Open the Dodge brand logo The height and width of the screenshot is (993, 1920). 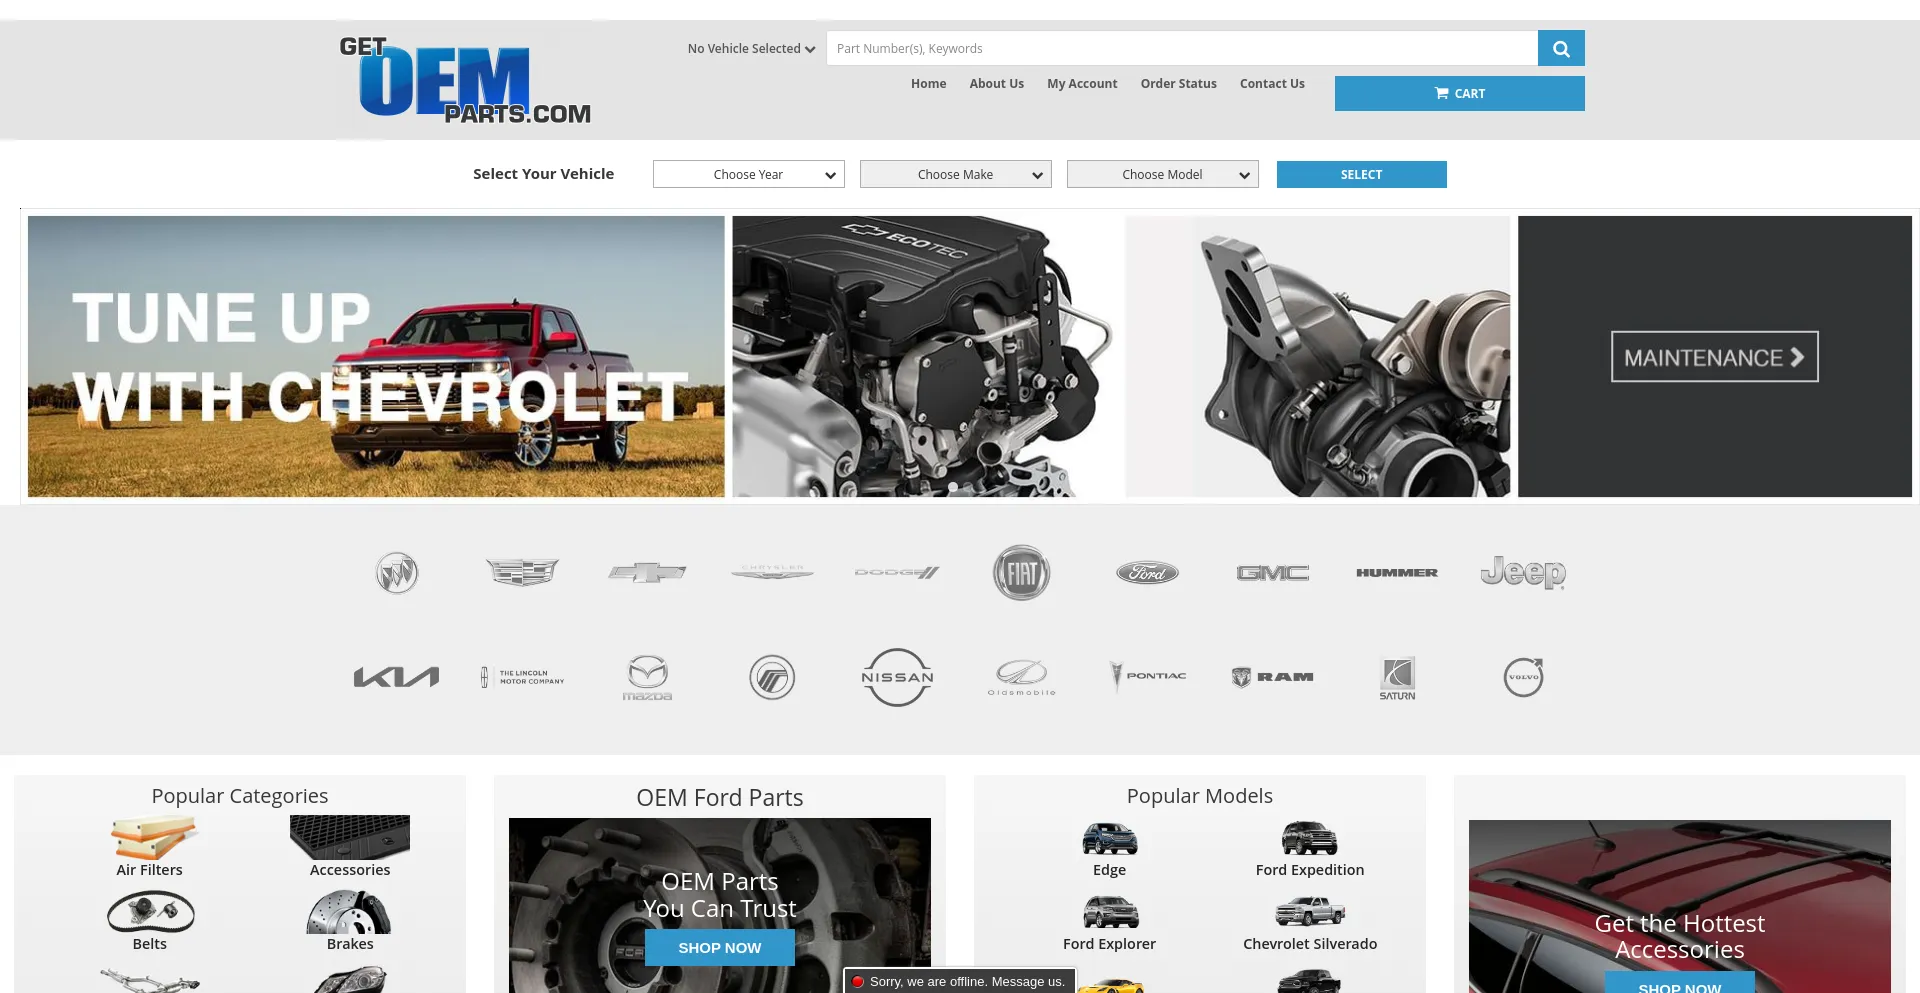pos(897,572)
